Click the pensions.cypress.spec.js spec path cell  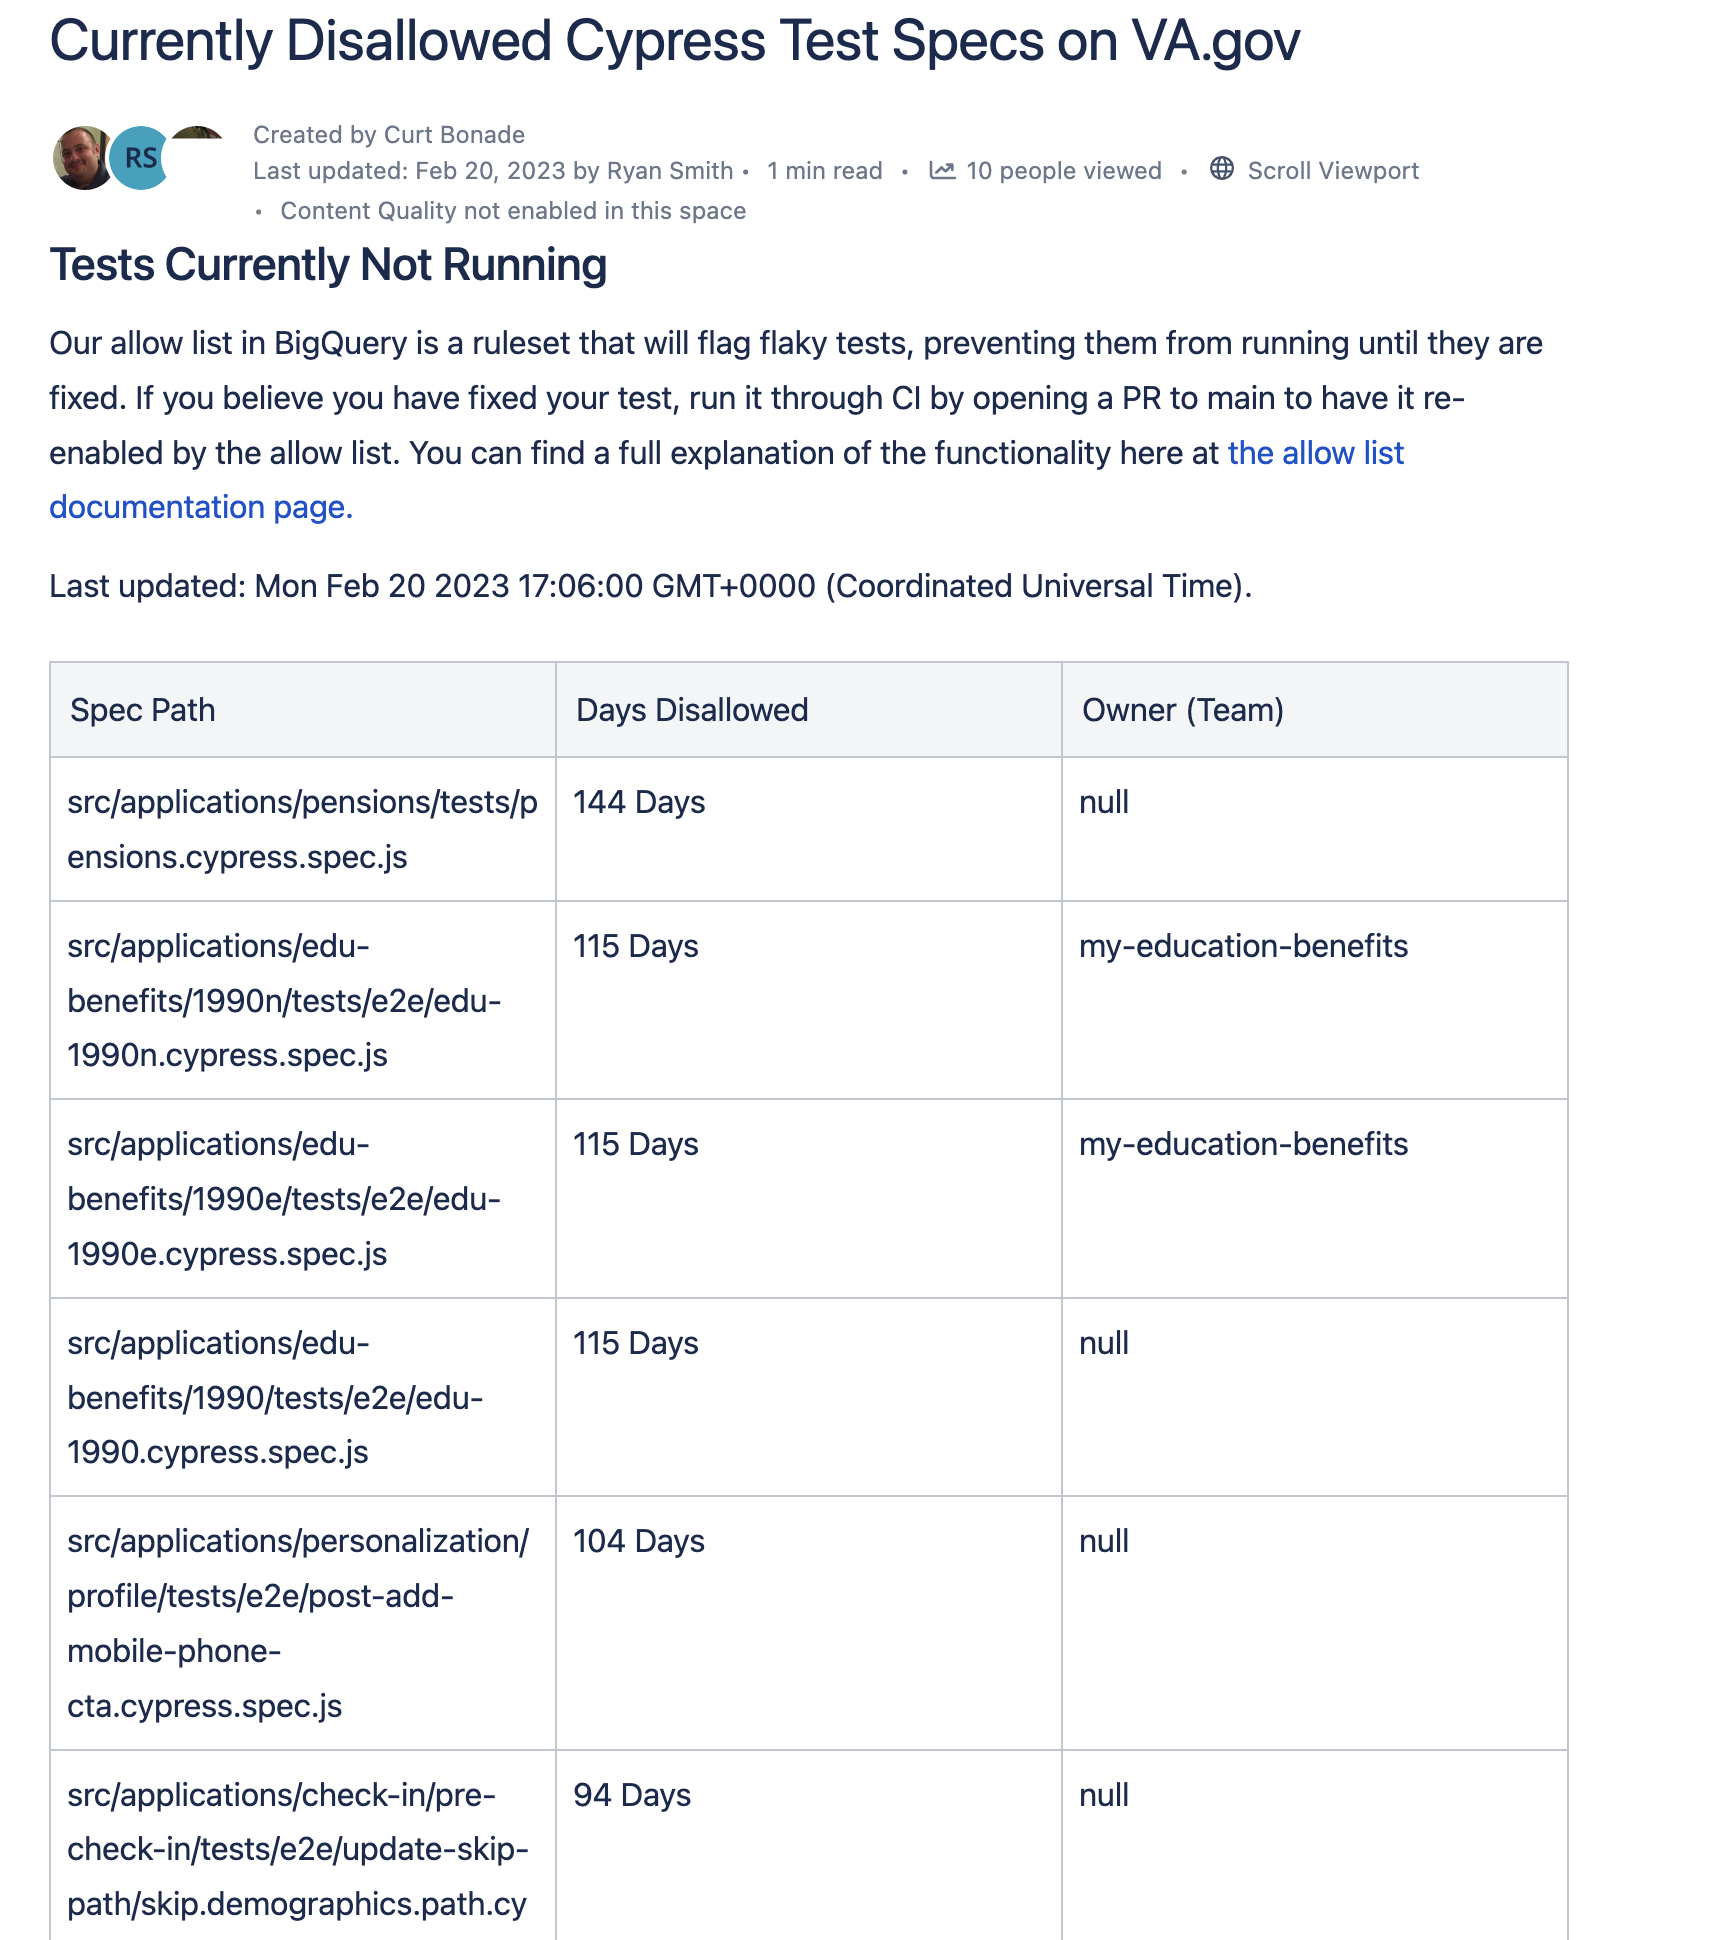pyautogui.click(x=302, y=829)
